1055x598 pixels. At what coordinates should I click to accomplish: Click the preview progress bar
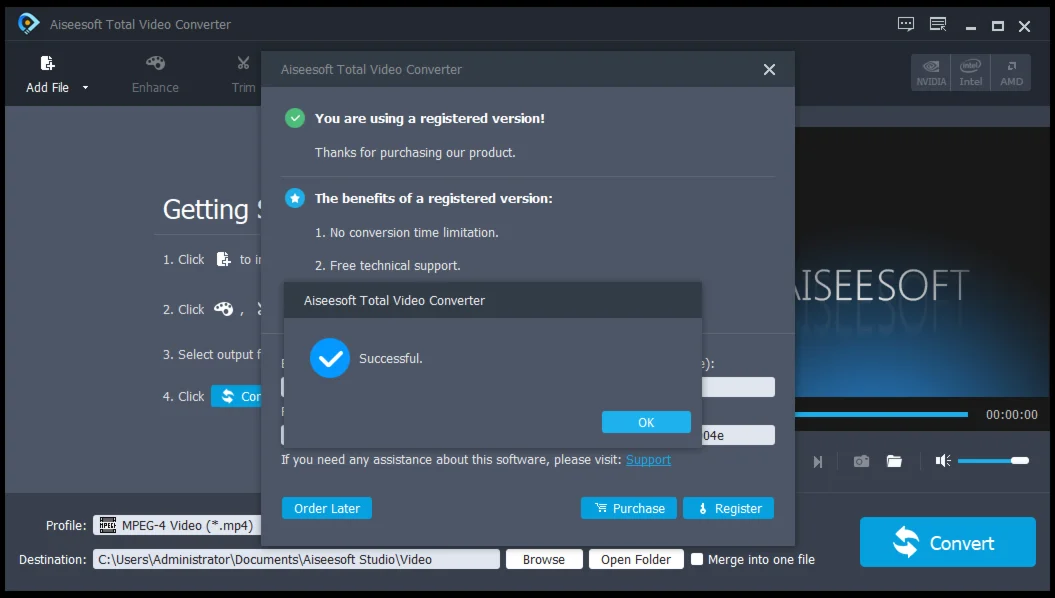(x=881, y=414)
